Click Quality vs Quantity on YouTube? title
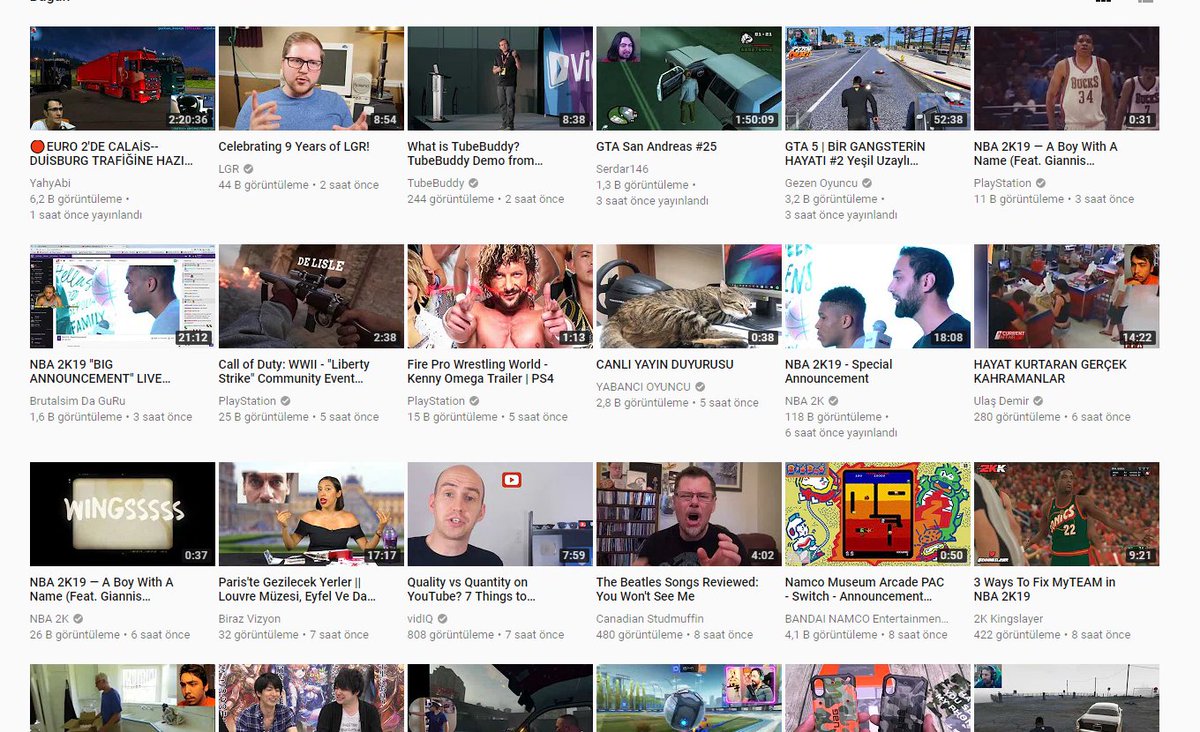This screenshot has width=1200, height=732. tap(472, 589)
